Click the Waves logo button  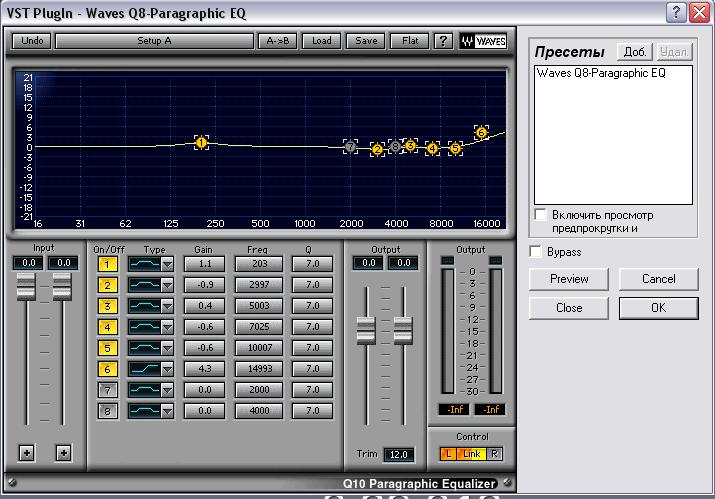(x=483, y=41)
